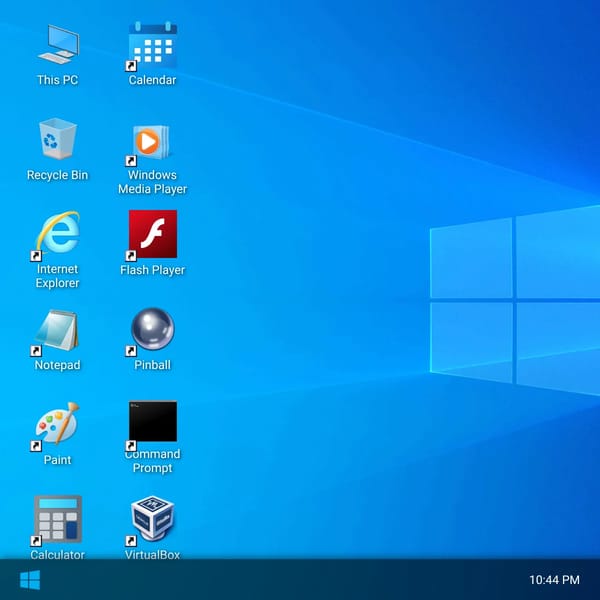
Task: Click the 'Calendar' label text
Action: click(x=152, y=80)
